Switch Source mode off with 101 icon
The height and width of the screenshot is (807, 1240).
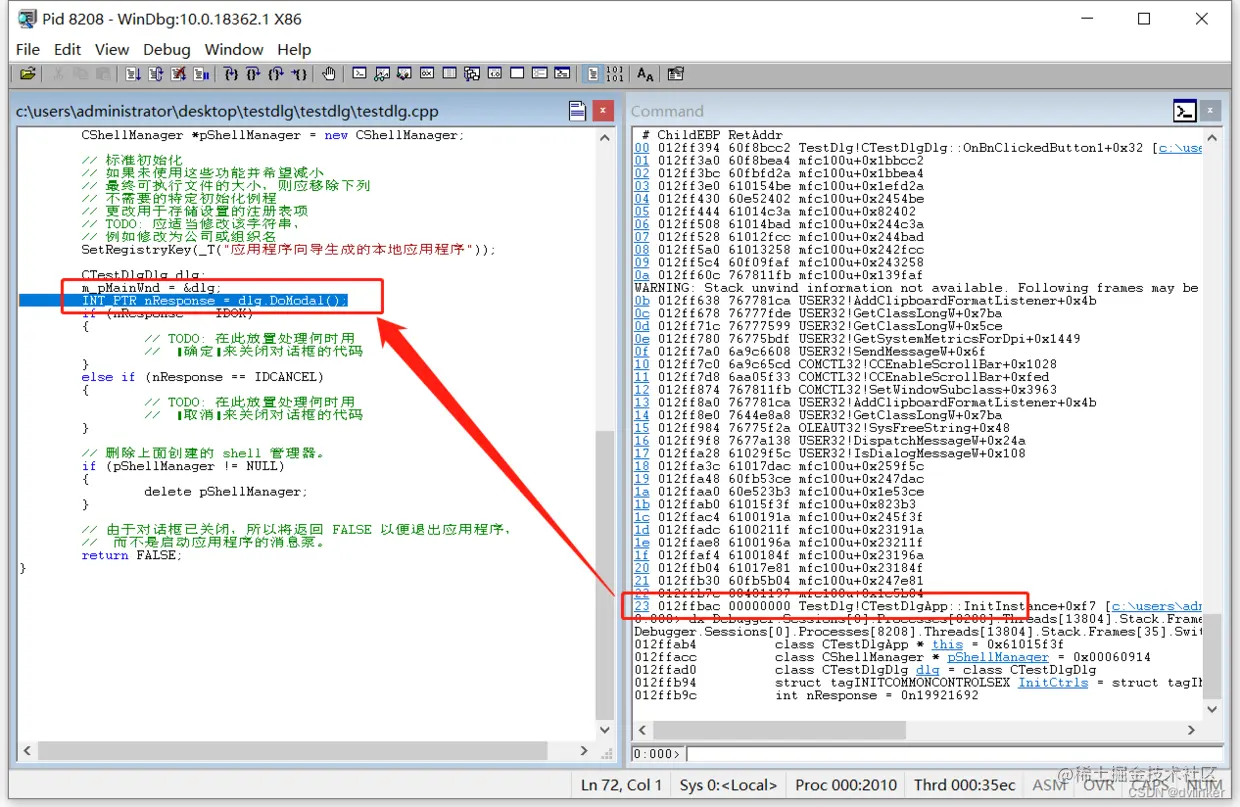pos(615,74)
